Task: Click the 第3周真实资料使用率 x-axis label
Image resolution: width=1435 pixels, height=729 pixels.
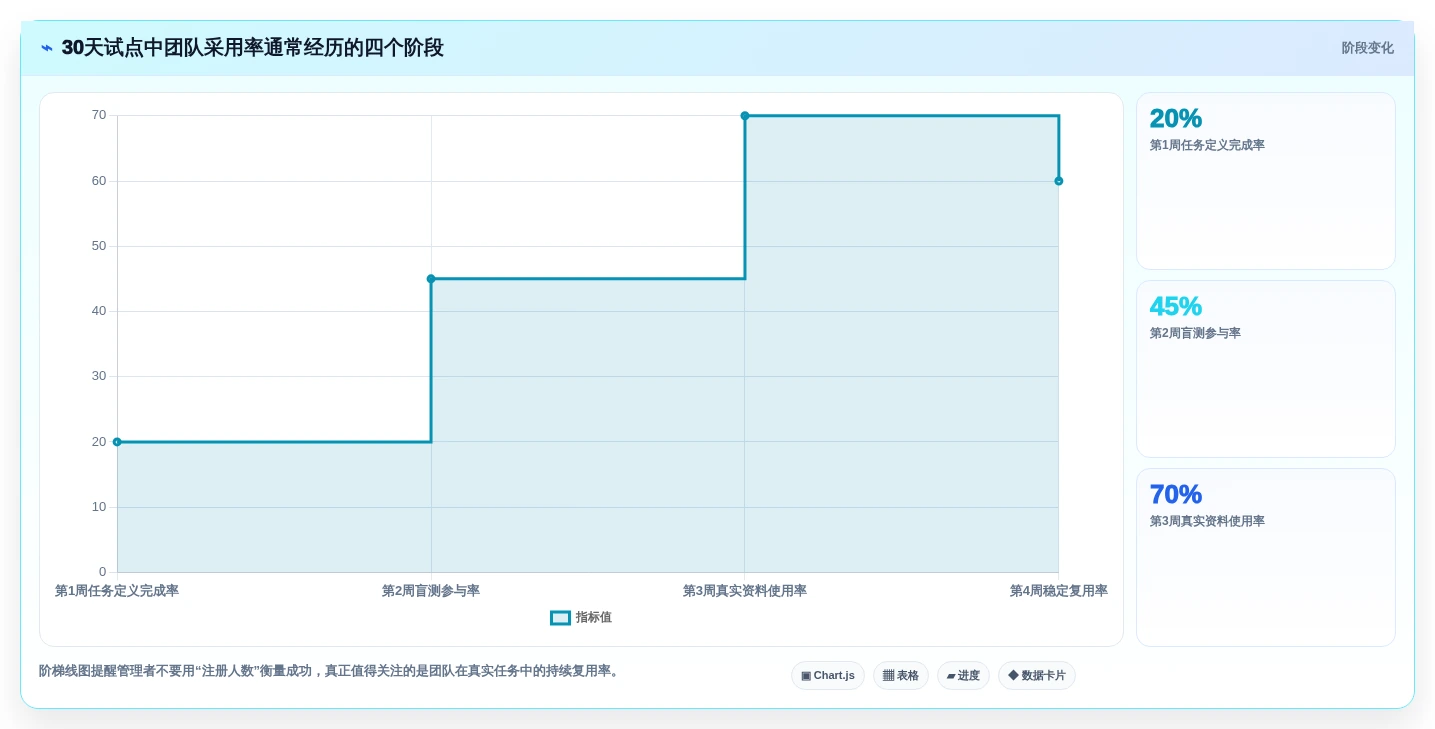Action: coord(745,591)
